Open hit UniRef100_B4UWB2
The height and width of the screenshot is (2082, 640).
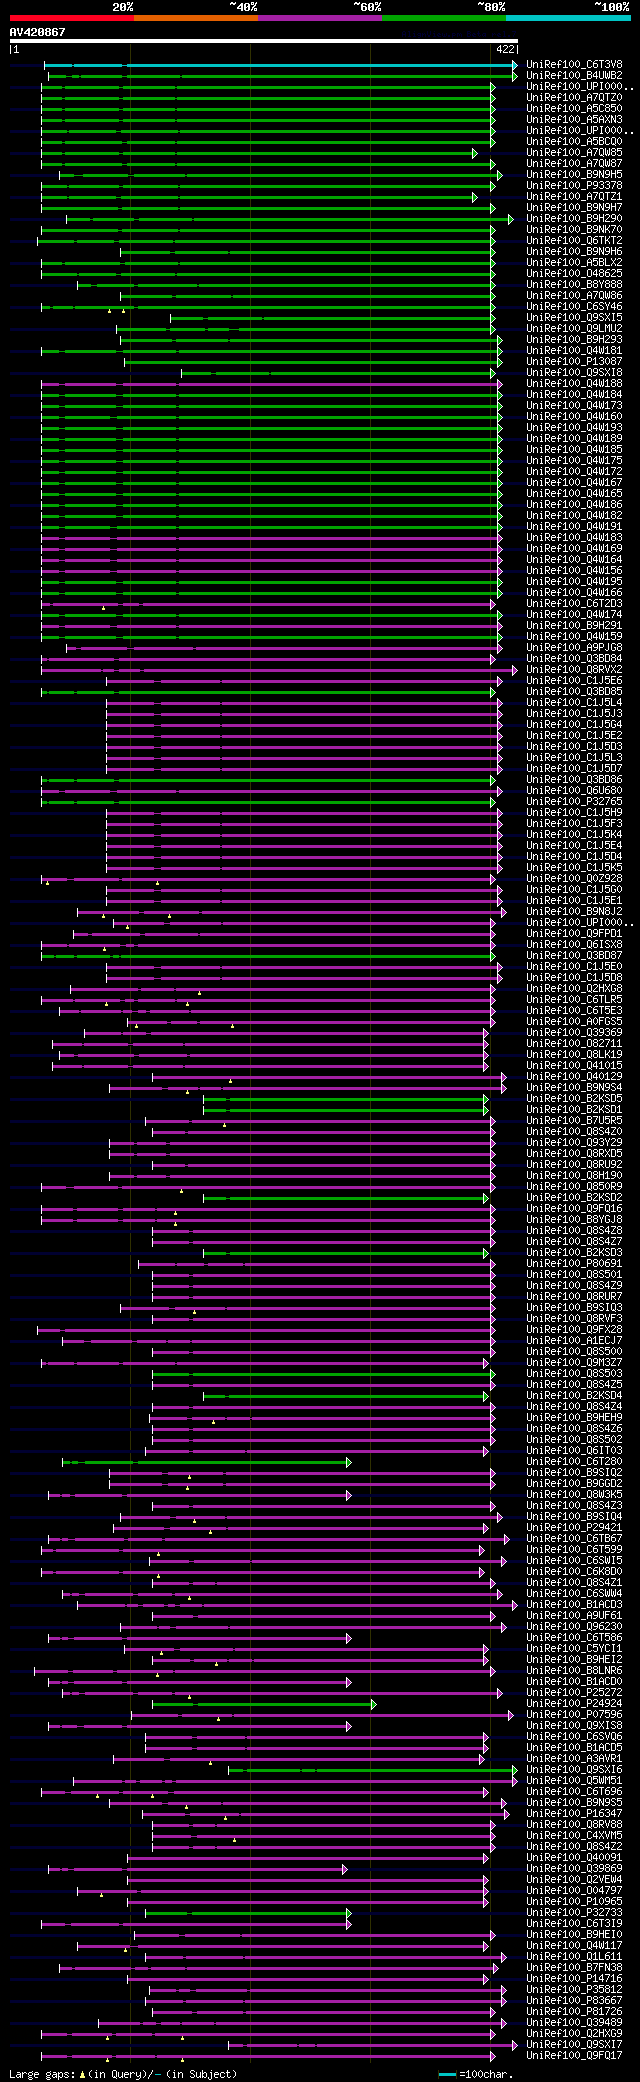pyautogui.click(x=574, y=76)
